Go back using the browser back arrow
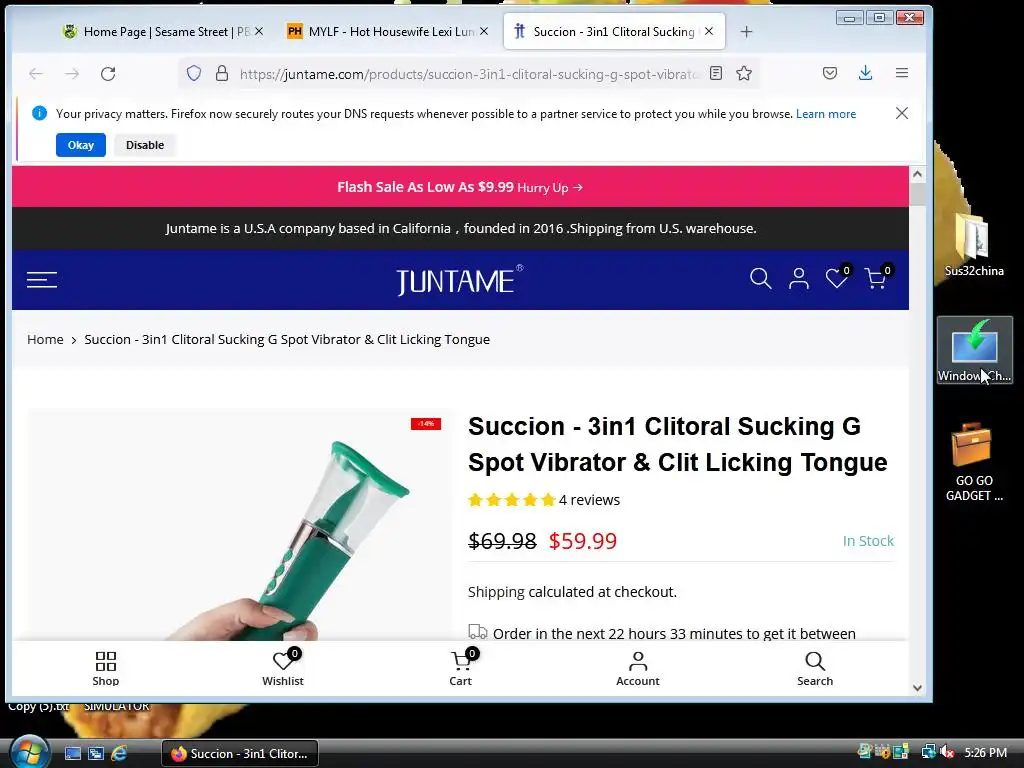This screenshot has width=1024, height=768. click(x=36, y=74)
